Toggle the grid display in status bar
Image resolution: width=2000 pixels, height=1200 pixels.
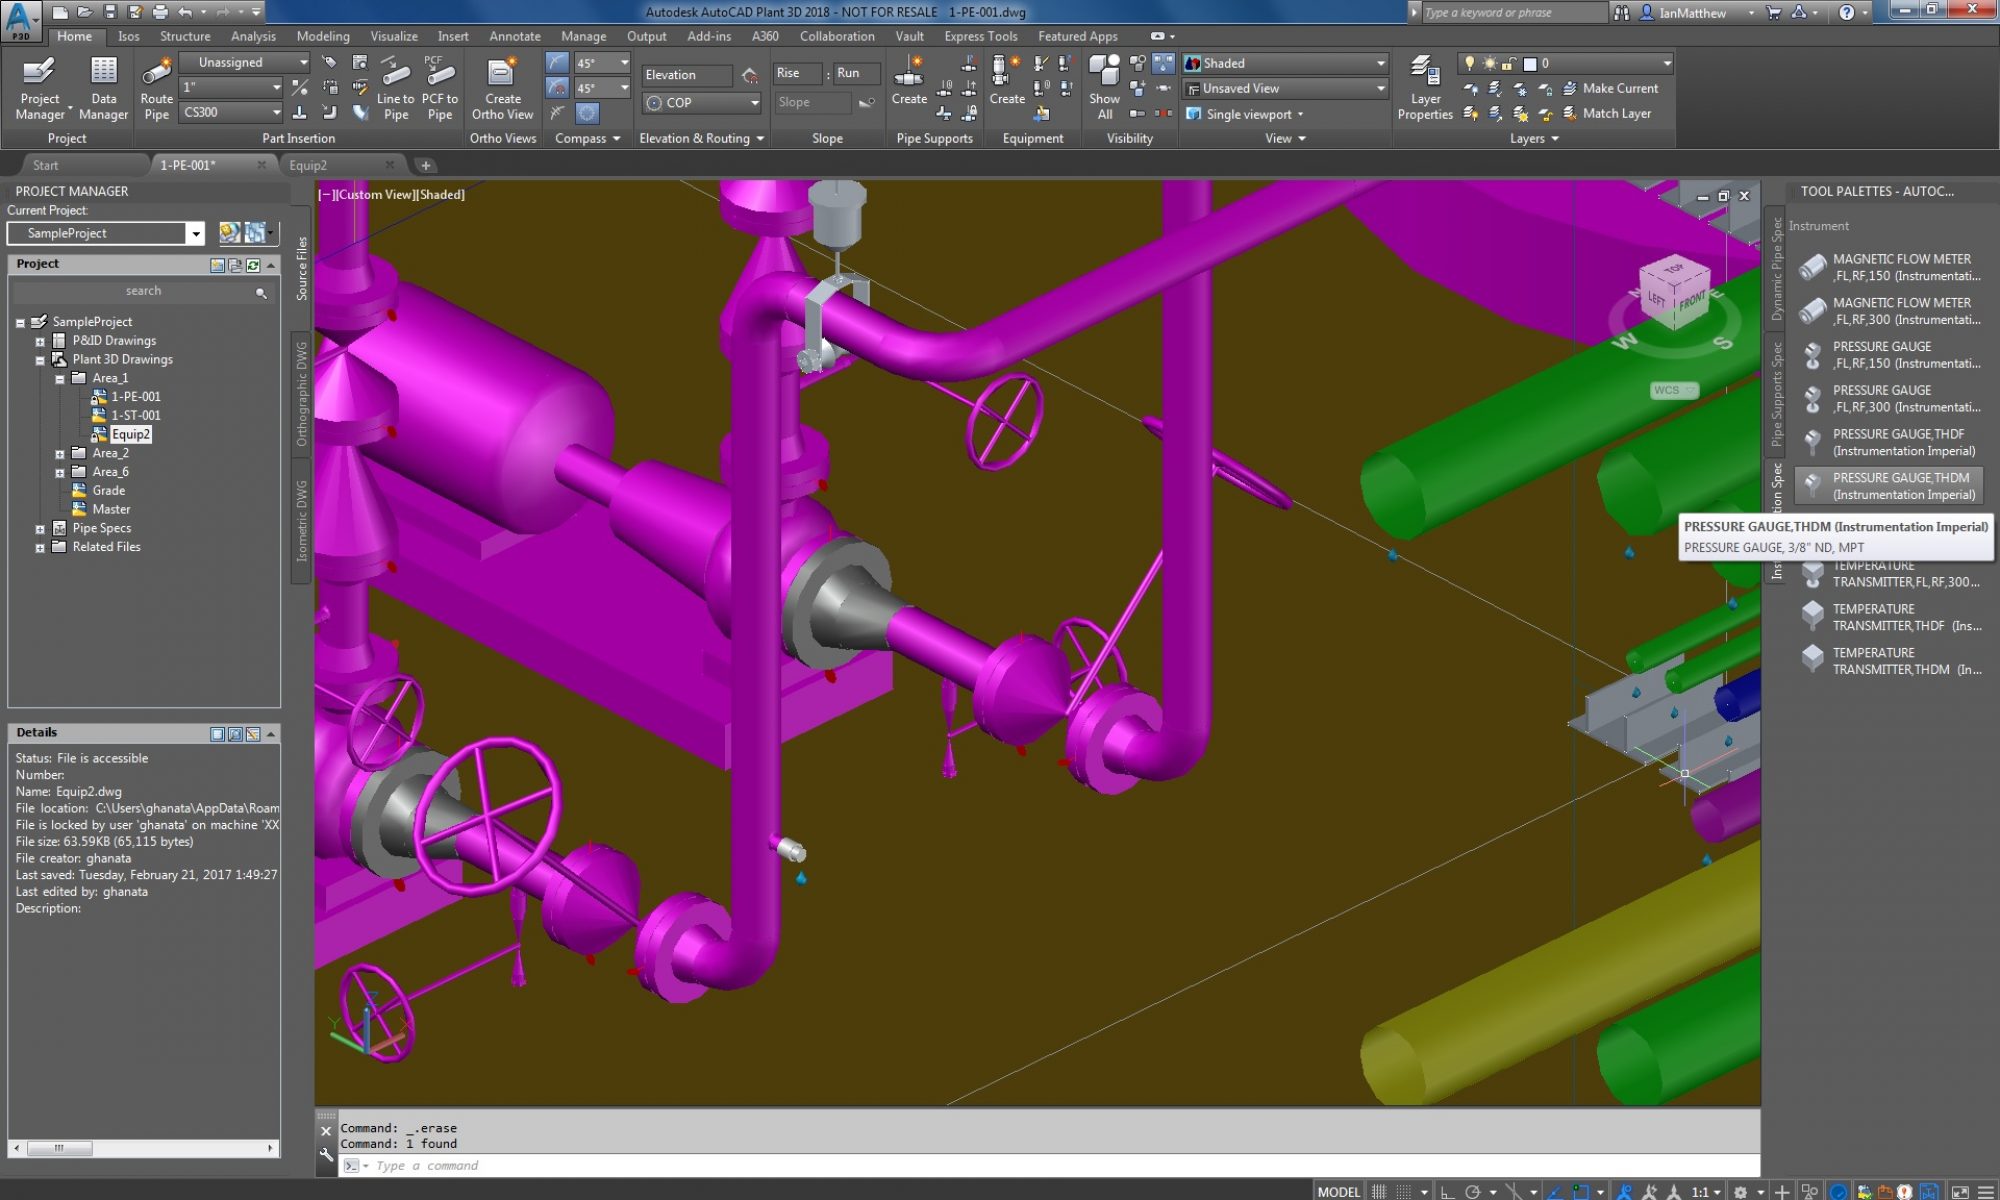pos(1379,1191)
